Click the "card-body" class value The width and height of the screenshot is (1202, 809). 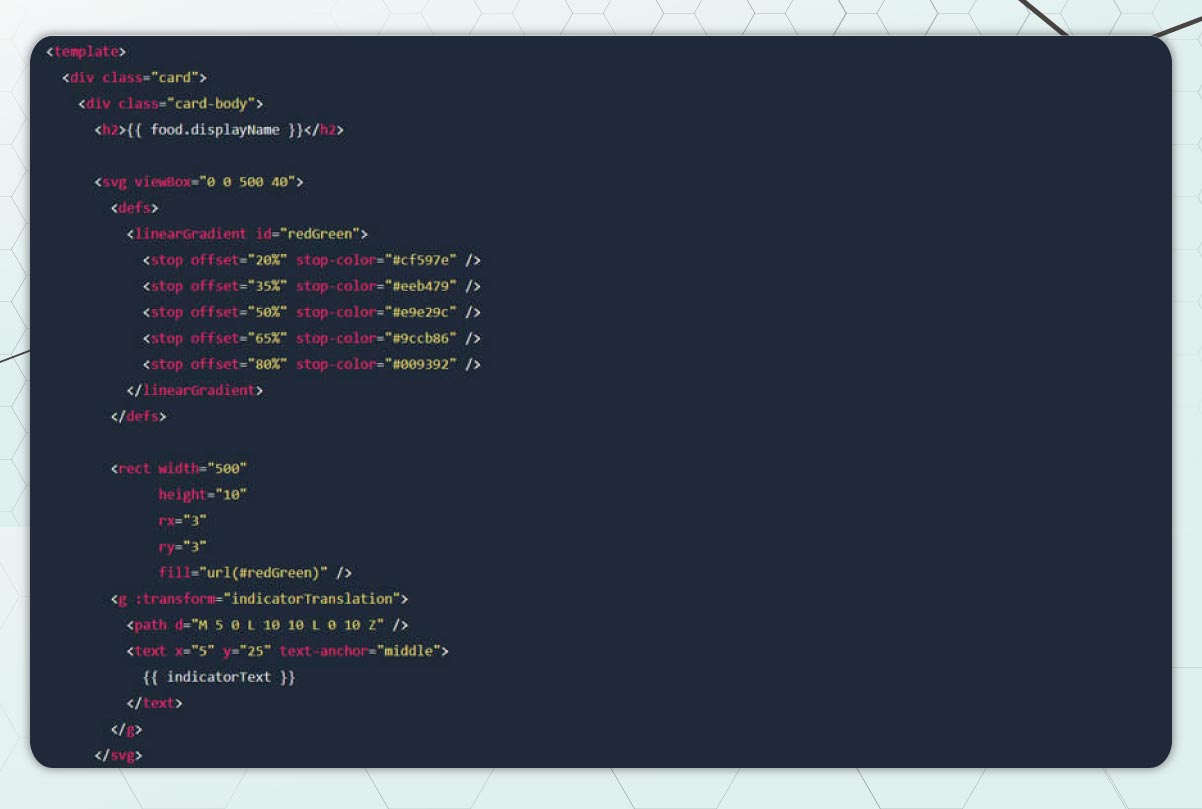pos(213,103)
